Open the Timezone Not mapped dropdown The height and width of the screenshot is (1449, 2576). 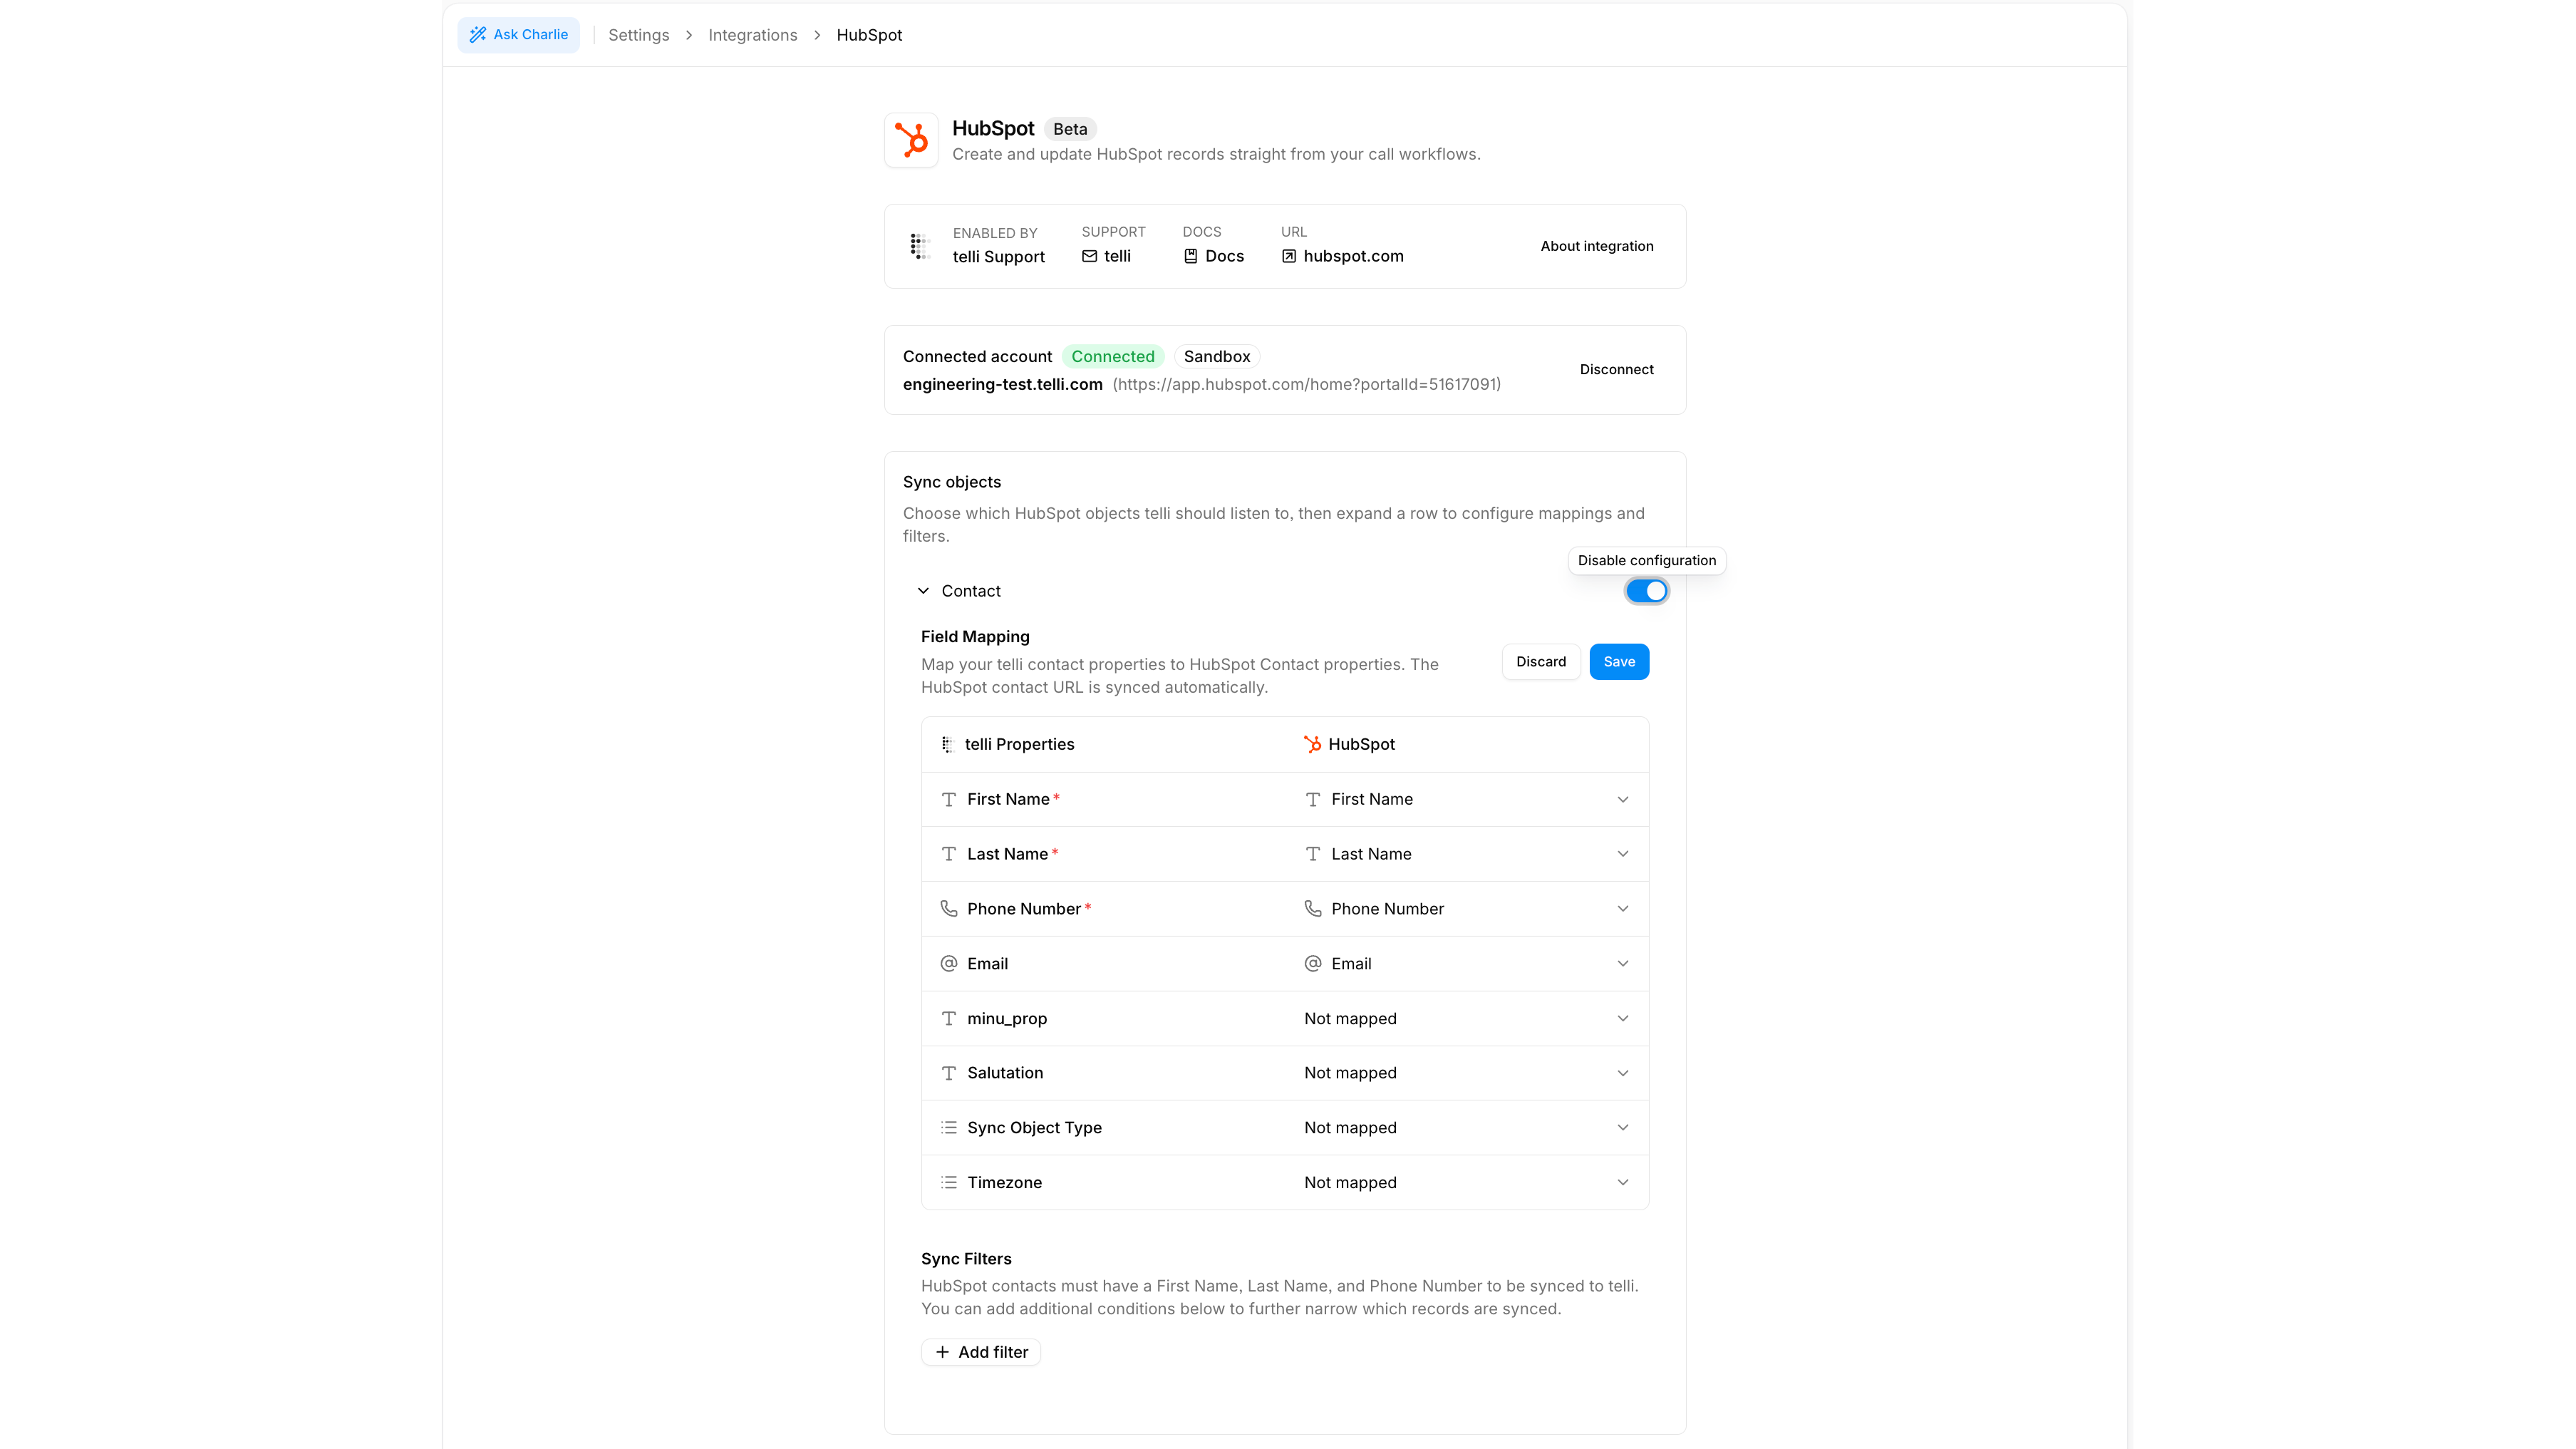(x=1466, y=1182)
